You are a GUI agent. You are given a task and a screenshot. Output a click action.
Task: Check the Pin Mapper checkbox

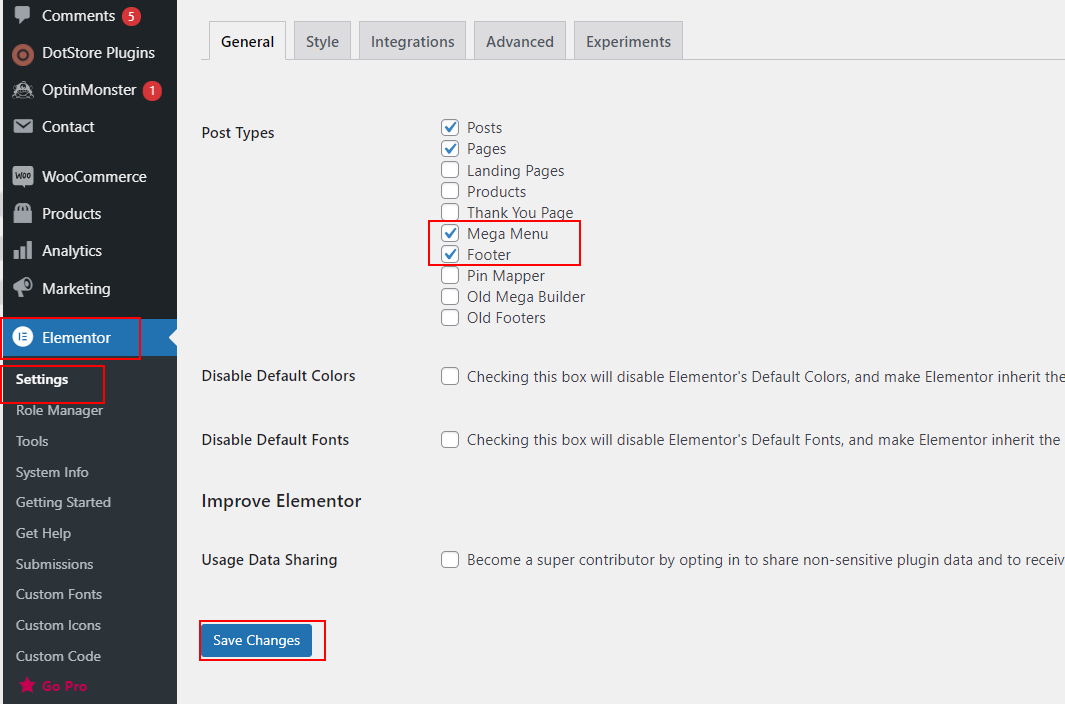pos(450,275)
